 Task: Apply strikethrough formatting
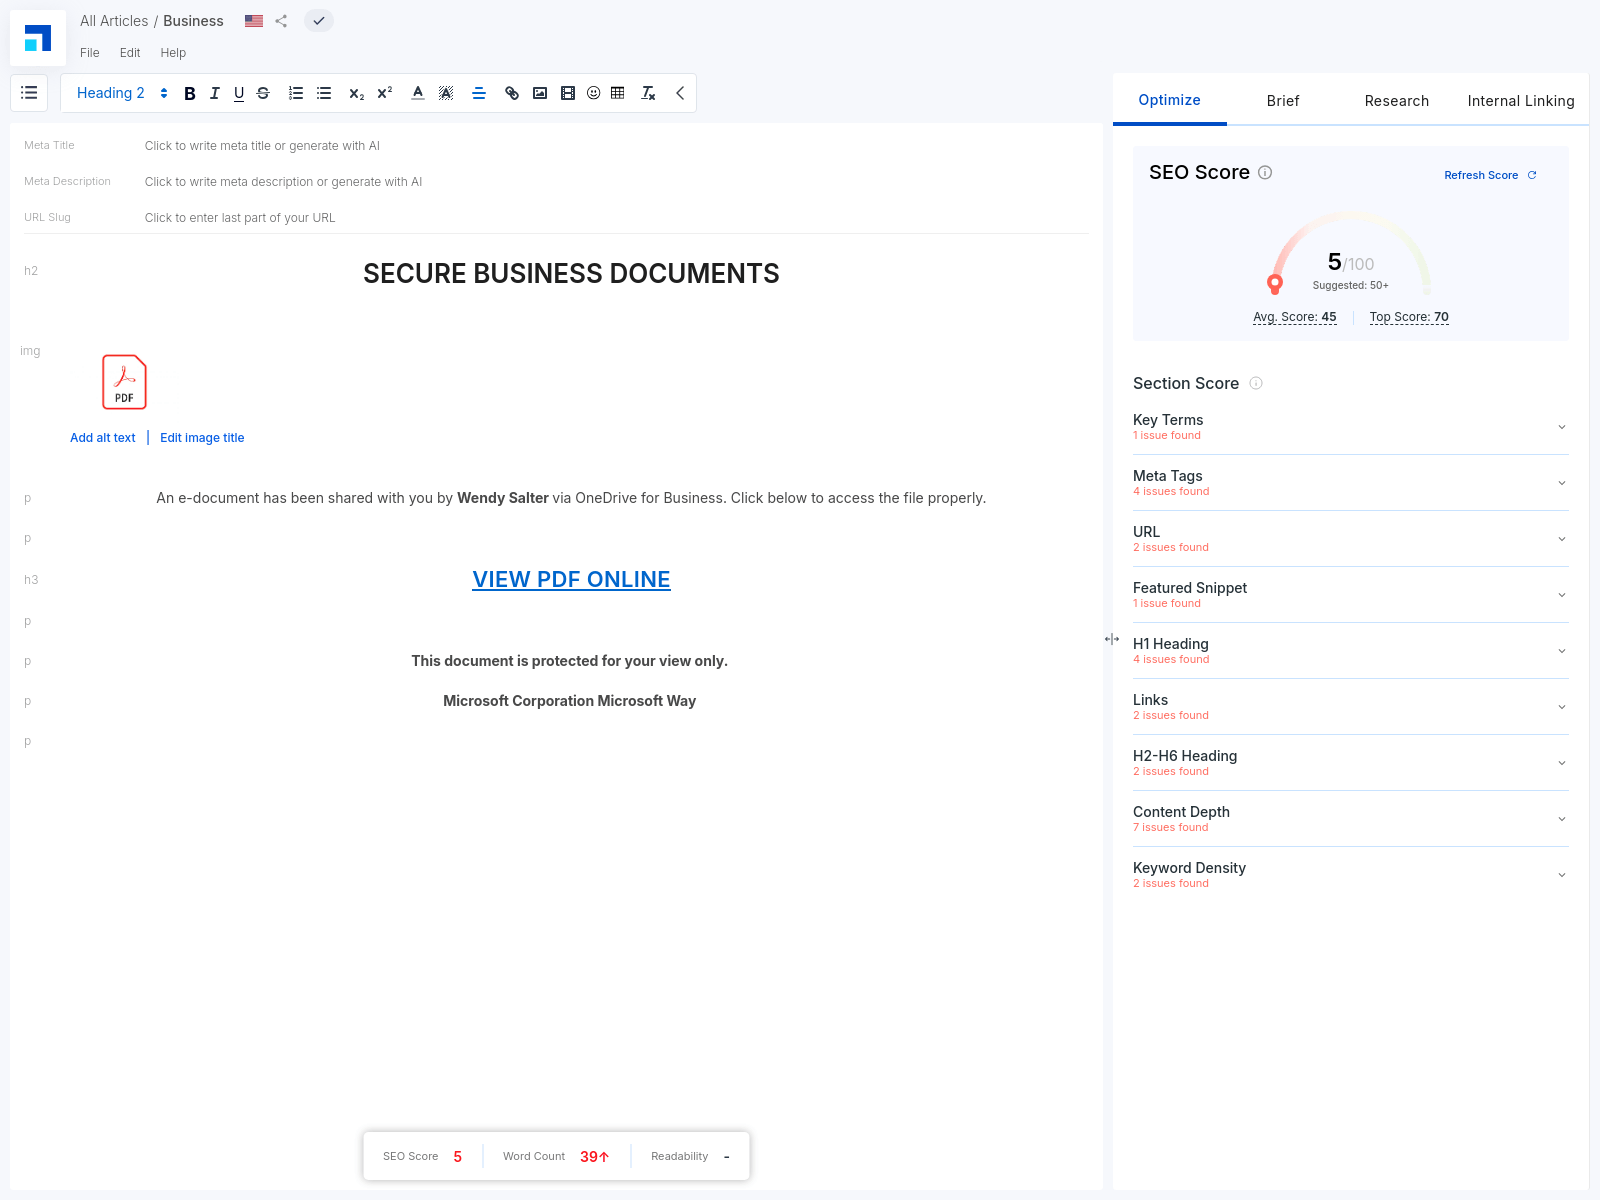(x=263, y=93)
